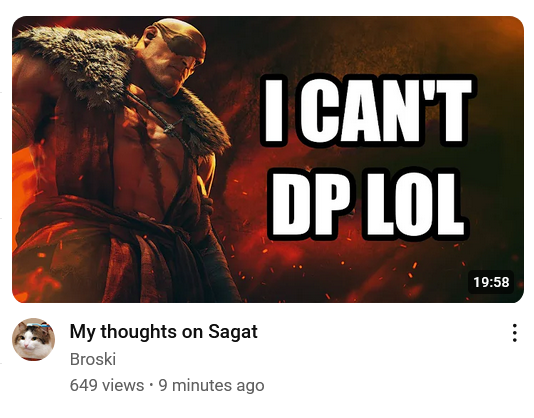This screenshot has height=418, width=534.
Task: Click the 'DP LOL' text on thumbnail
Action: coord(368,204)
